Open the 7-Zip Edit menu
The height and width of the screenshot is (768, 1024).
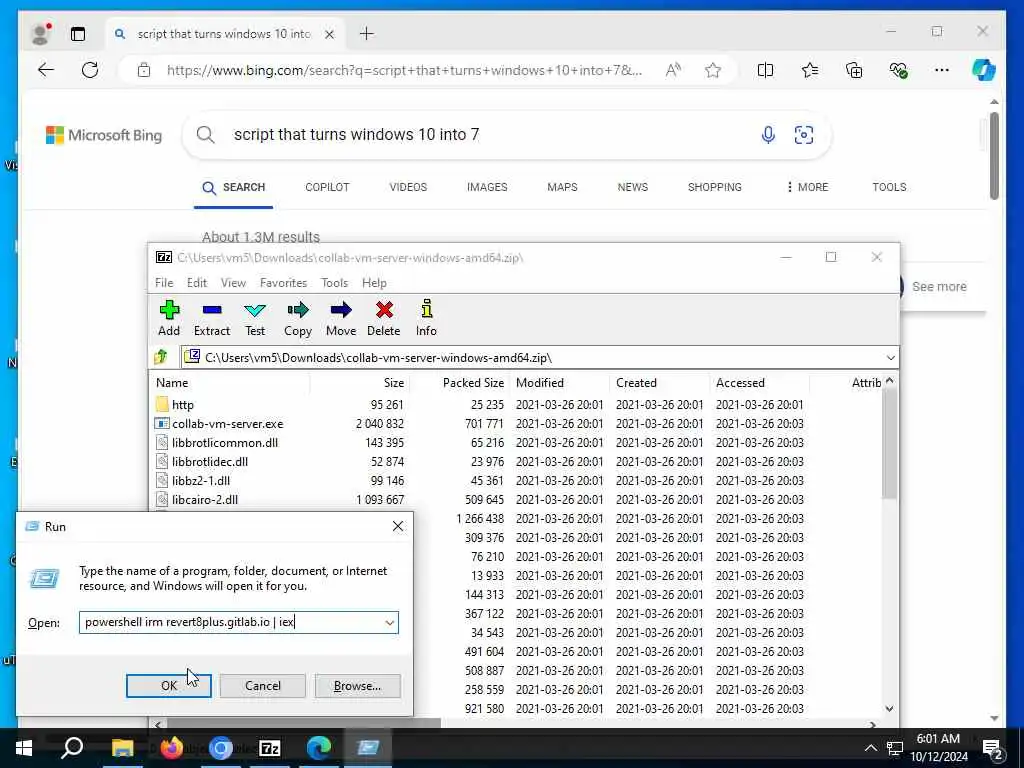[x=197, y=283]
